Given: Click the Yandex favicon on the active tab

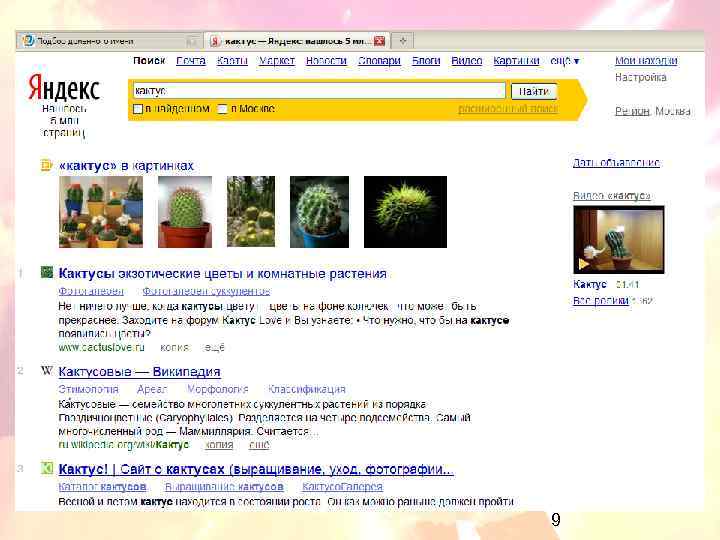Looking at the screenshot, I should [214, 41].
